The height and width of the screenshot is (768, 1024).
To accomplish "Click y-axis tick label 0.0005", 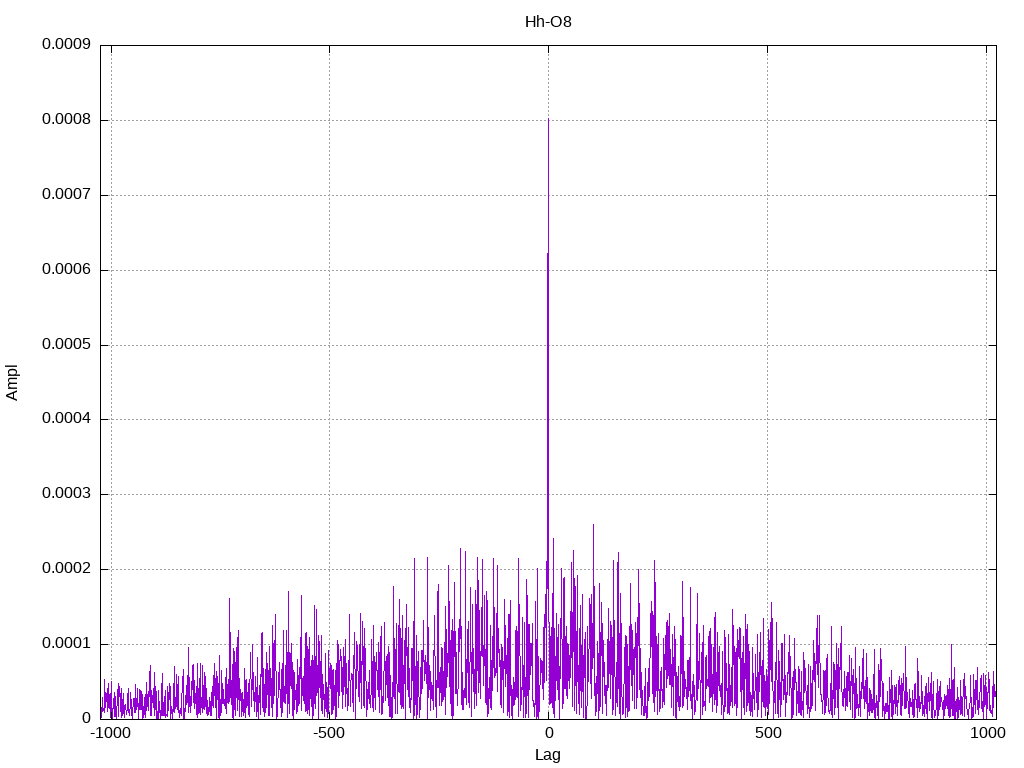I will tap(67, 344).
